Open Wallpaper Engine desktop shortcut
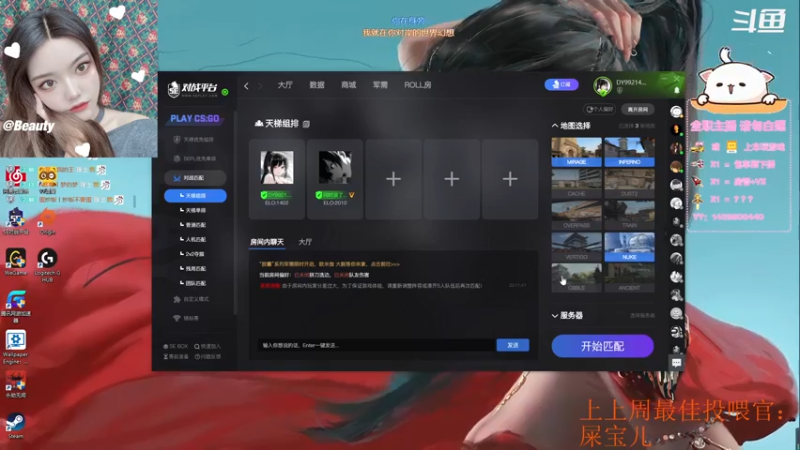Viewport: 800px width, 450px height. [16, 347]
